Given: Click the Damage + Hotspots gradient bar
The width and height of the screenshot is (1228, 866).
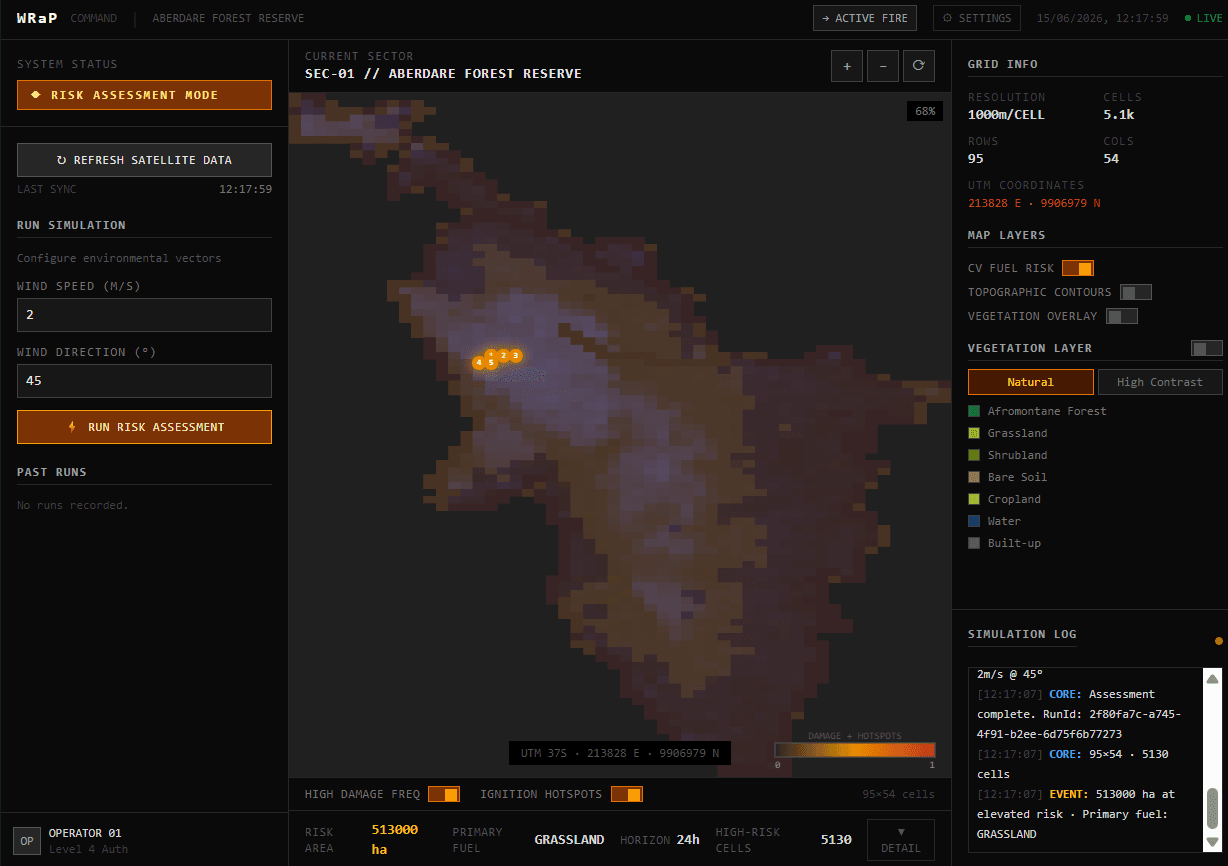Looking at the screenshot, I should [855, 750].
